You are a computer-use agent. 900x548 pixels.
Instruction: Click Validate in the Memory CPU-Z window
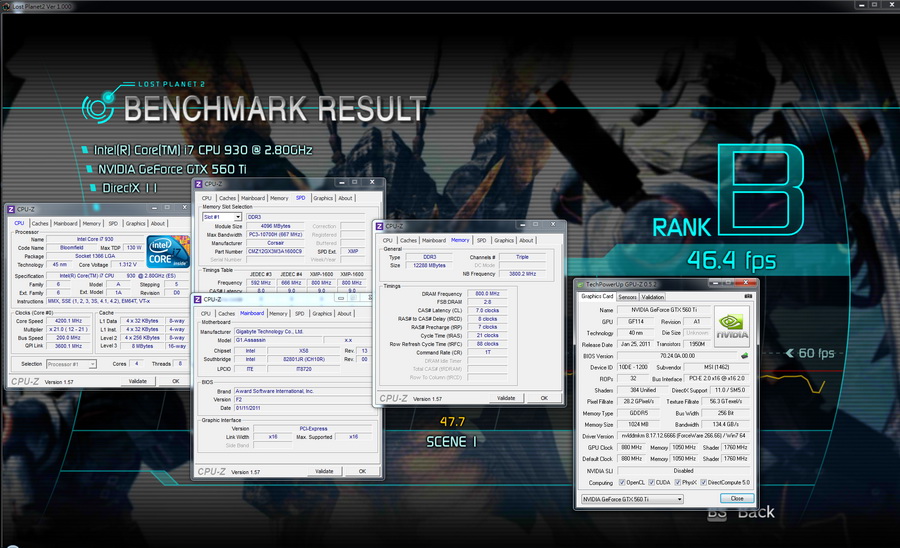[x=506, y=398]
